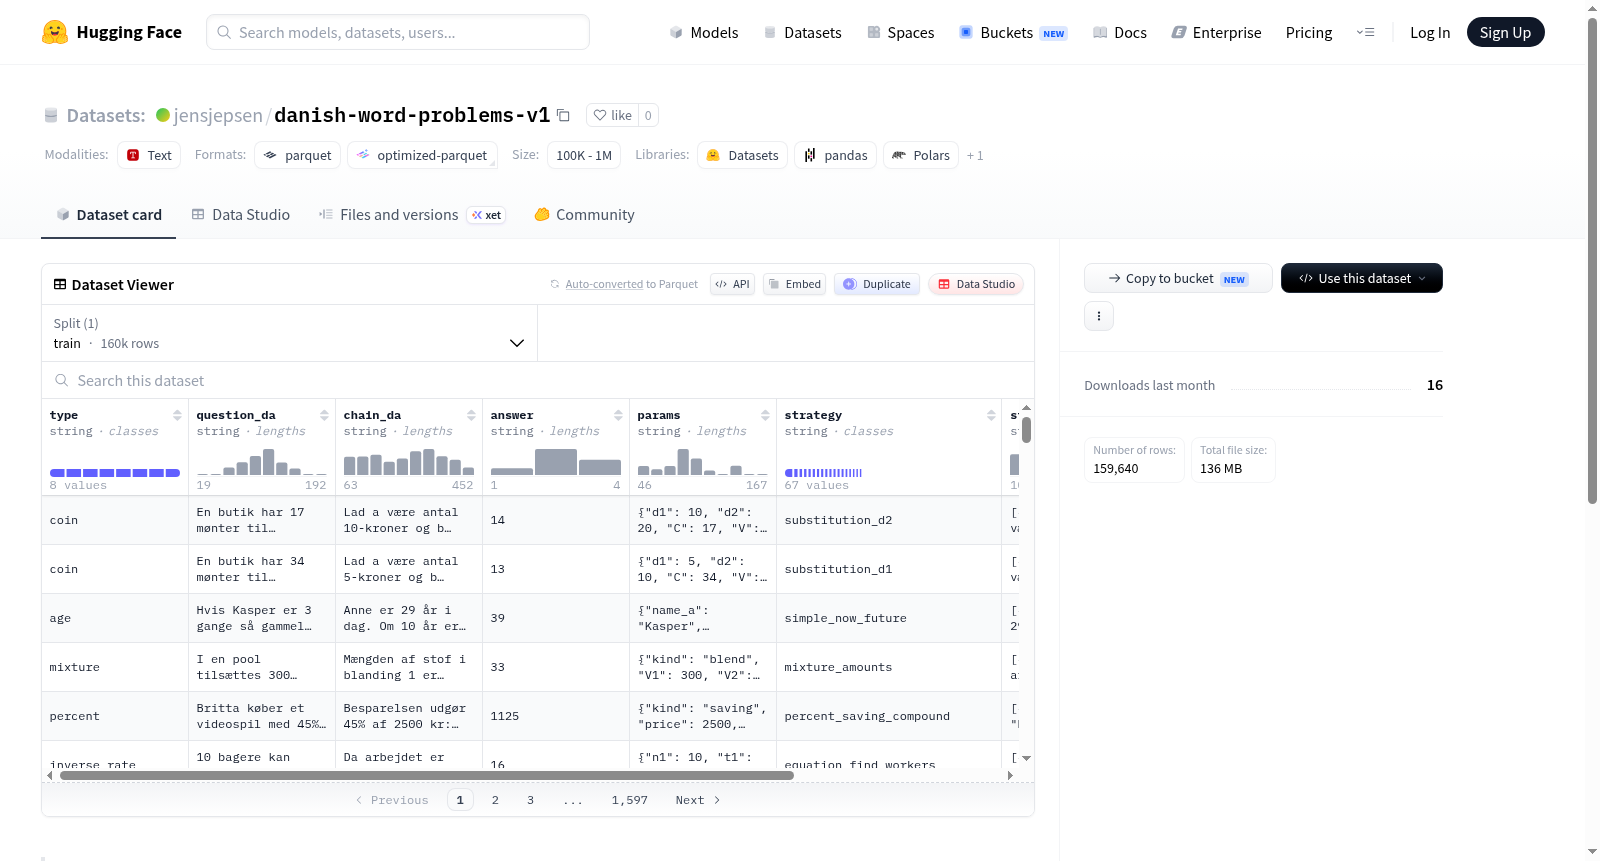This screenshot has height=861, width=1600.
Task: Click the table vertical scrollbar thumb
Action: (1026, 430)
